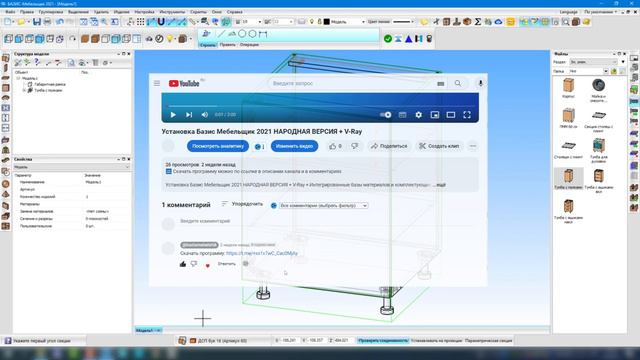Click the Undo arrow icon
This screenshot has width=640, height=360.
point(60,22)
